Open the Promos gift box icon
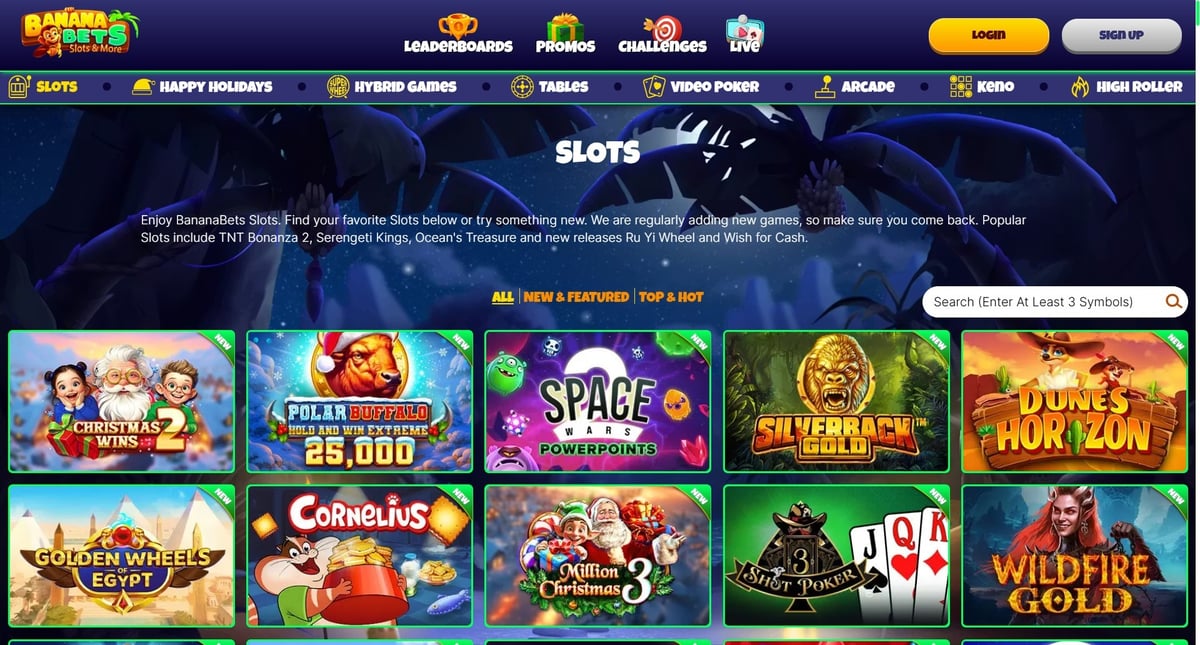1200x645 pixels. click(x=565, y=27)
